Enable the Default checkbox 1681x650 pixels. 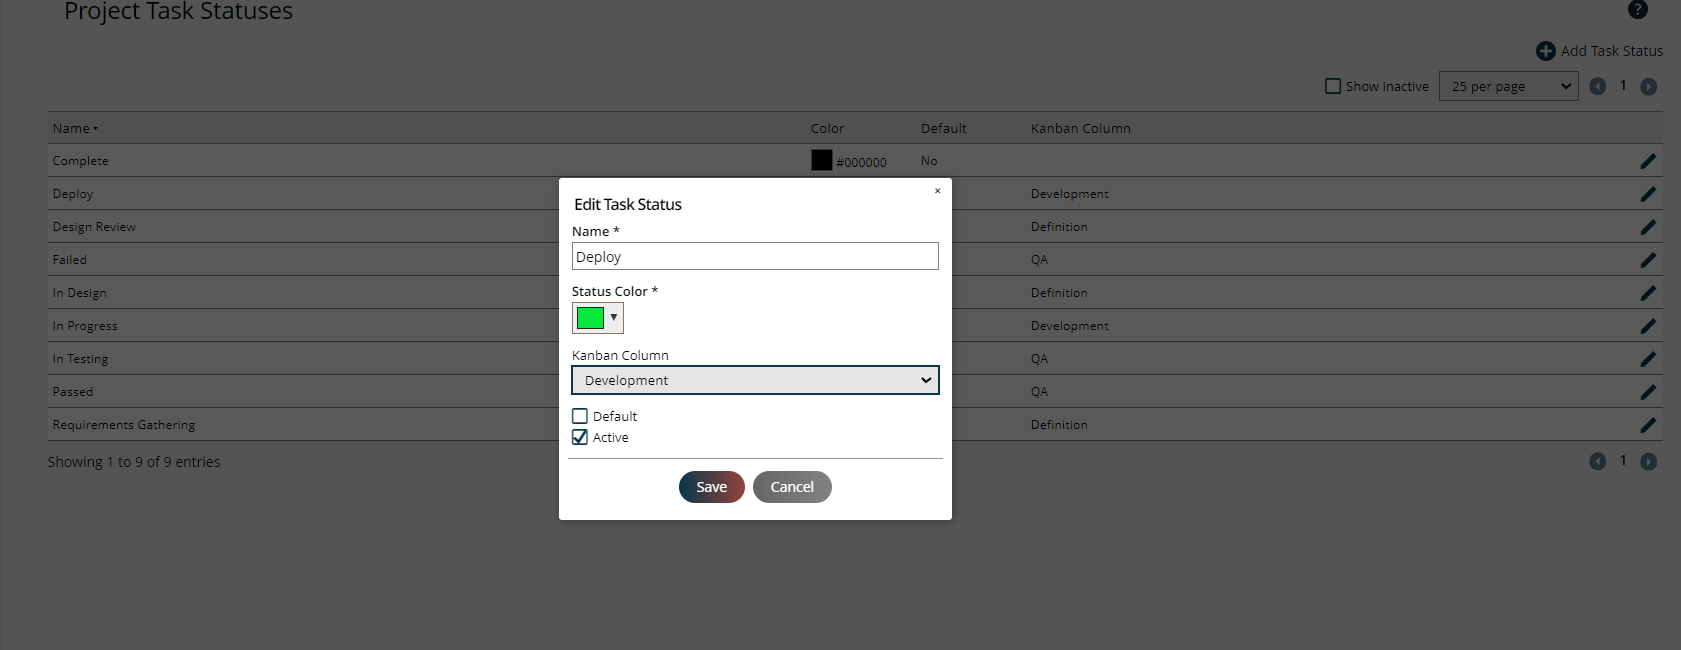coord(580,416)
